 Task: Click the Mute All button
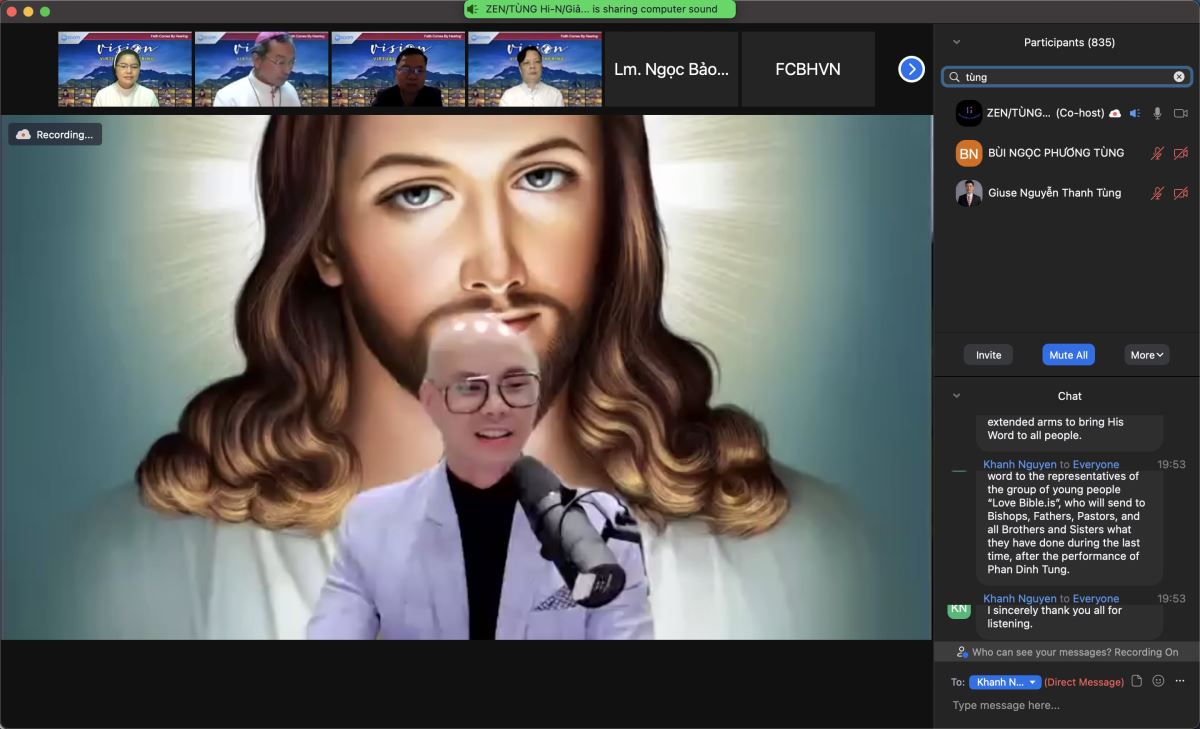point(1068,355)
